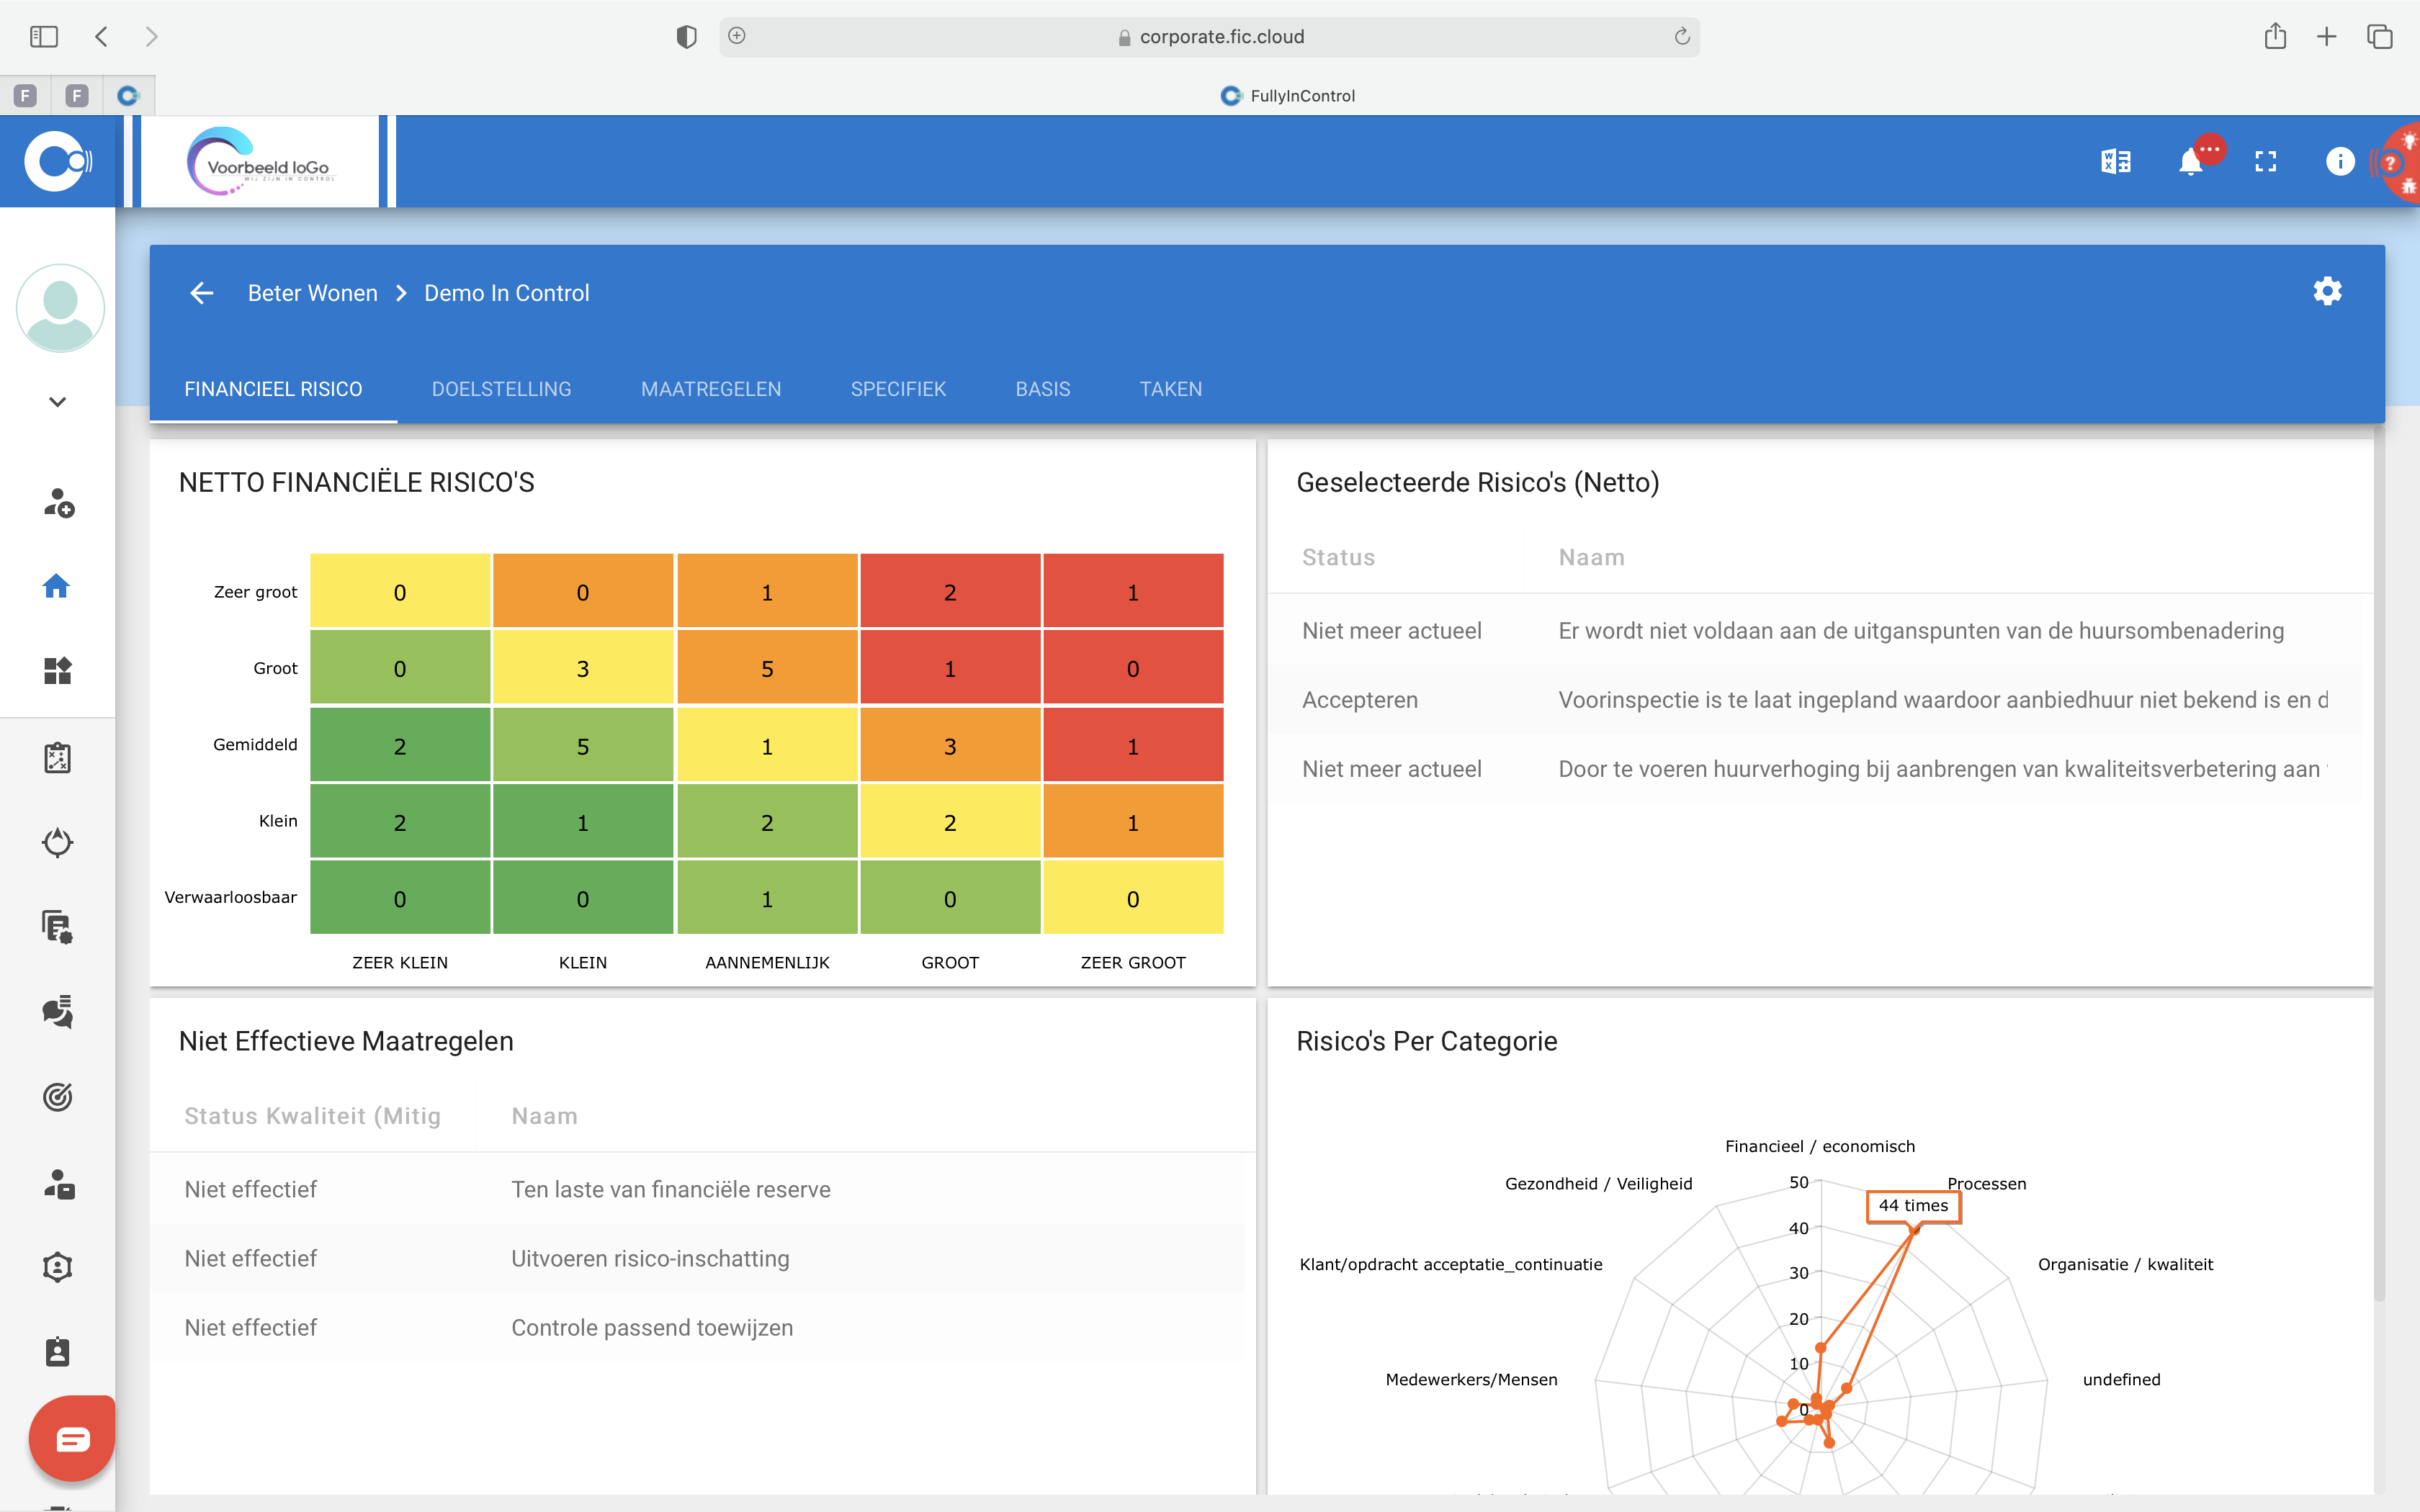Viewport: 2420px width, 1512px height.
Task: Open 'Uitvoeren risico-inschatting' row
Action: 697,1258
